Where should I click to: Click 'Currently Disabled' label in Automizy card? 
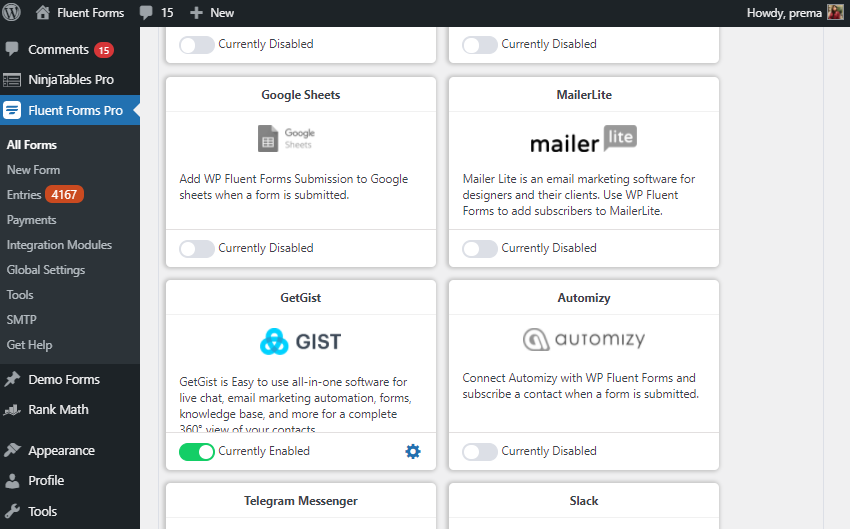coord(549,451)
